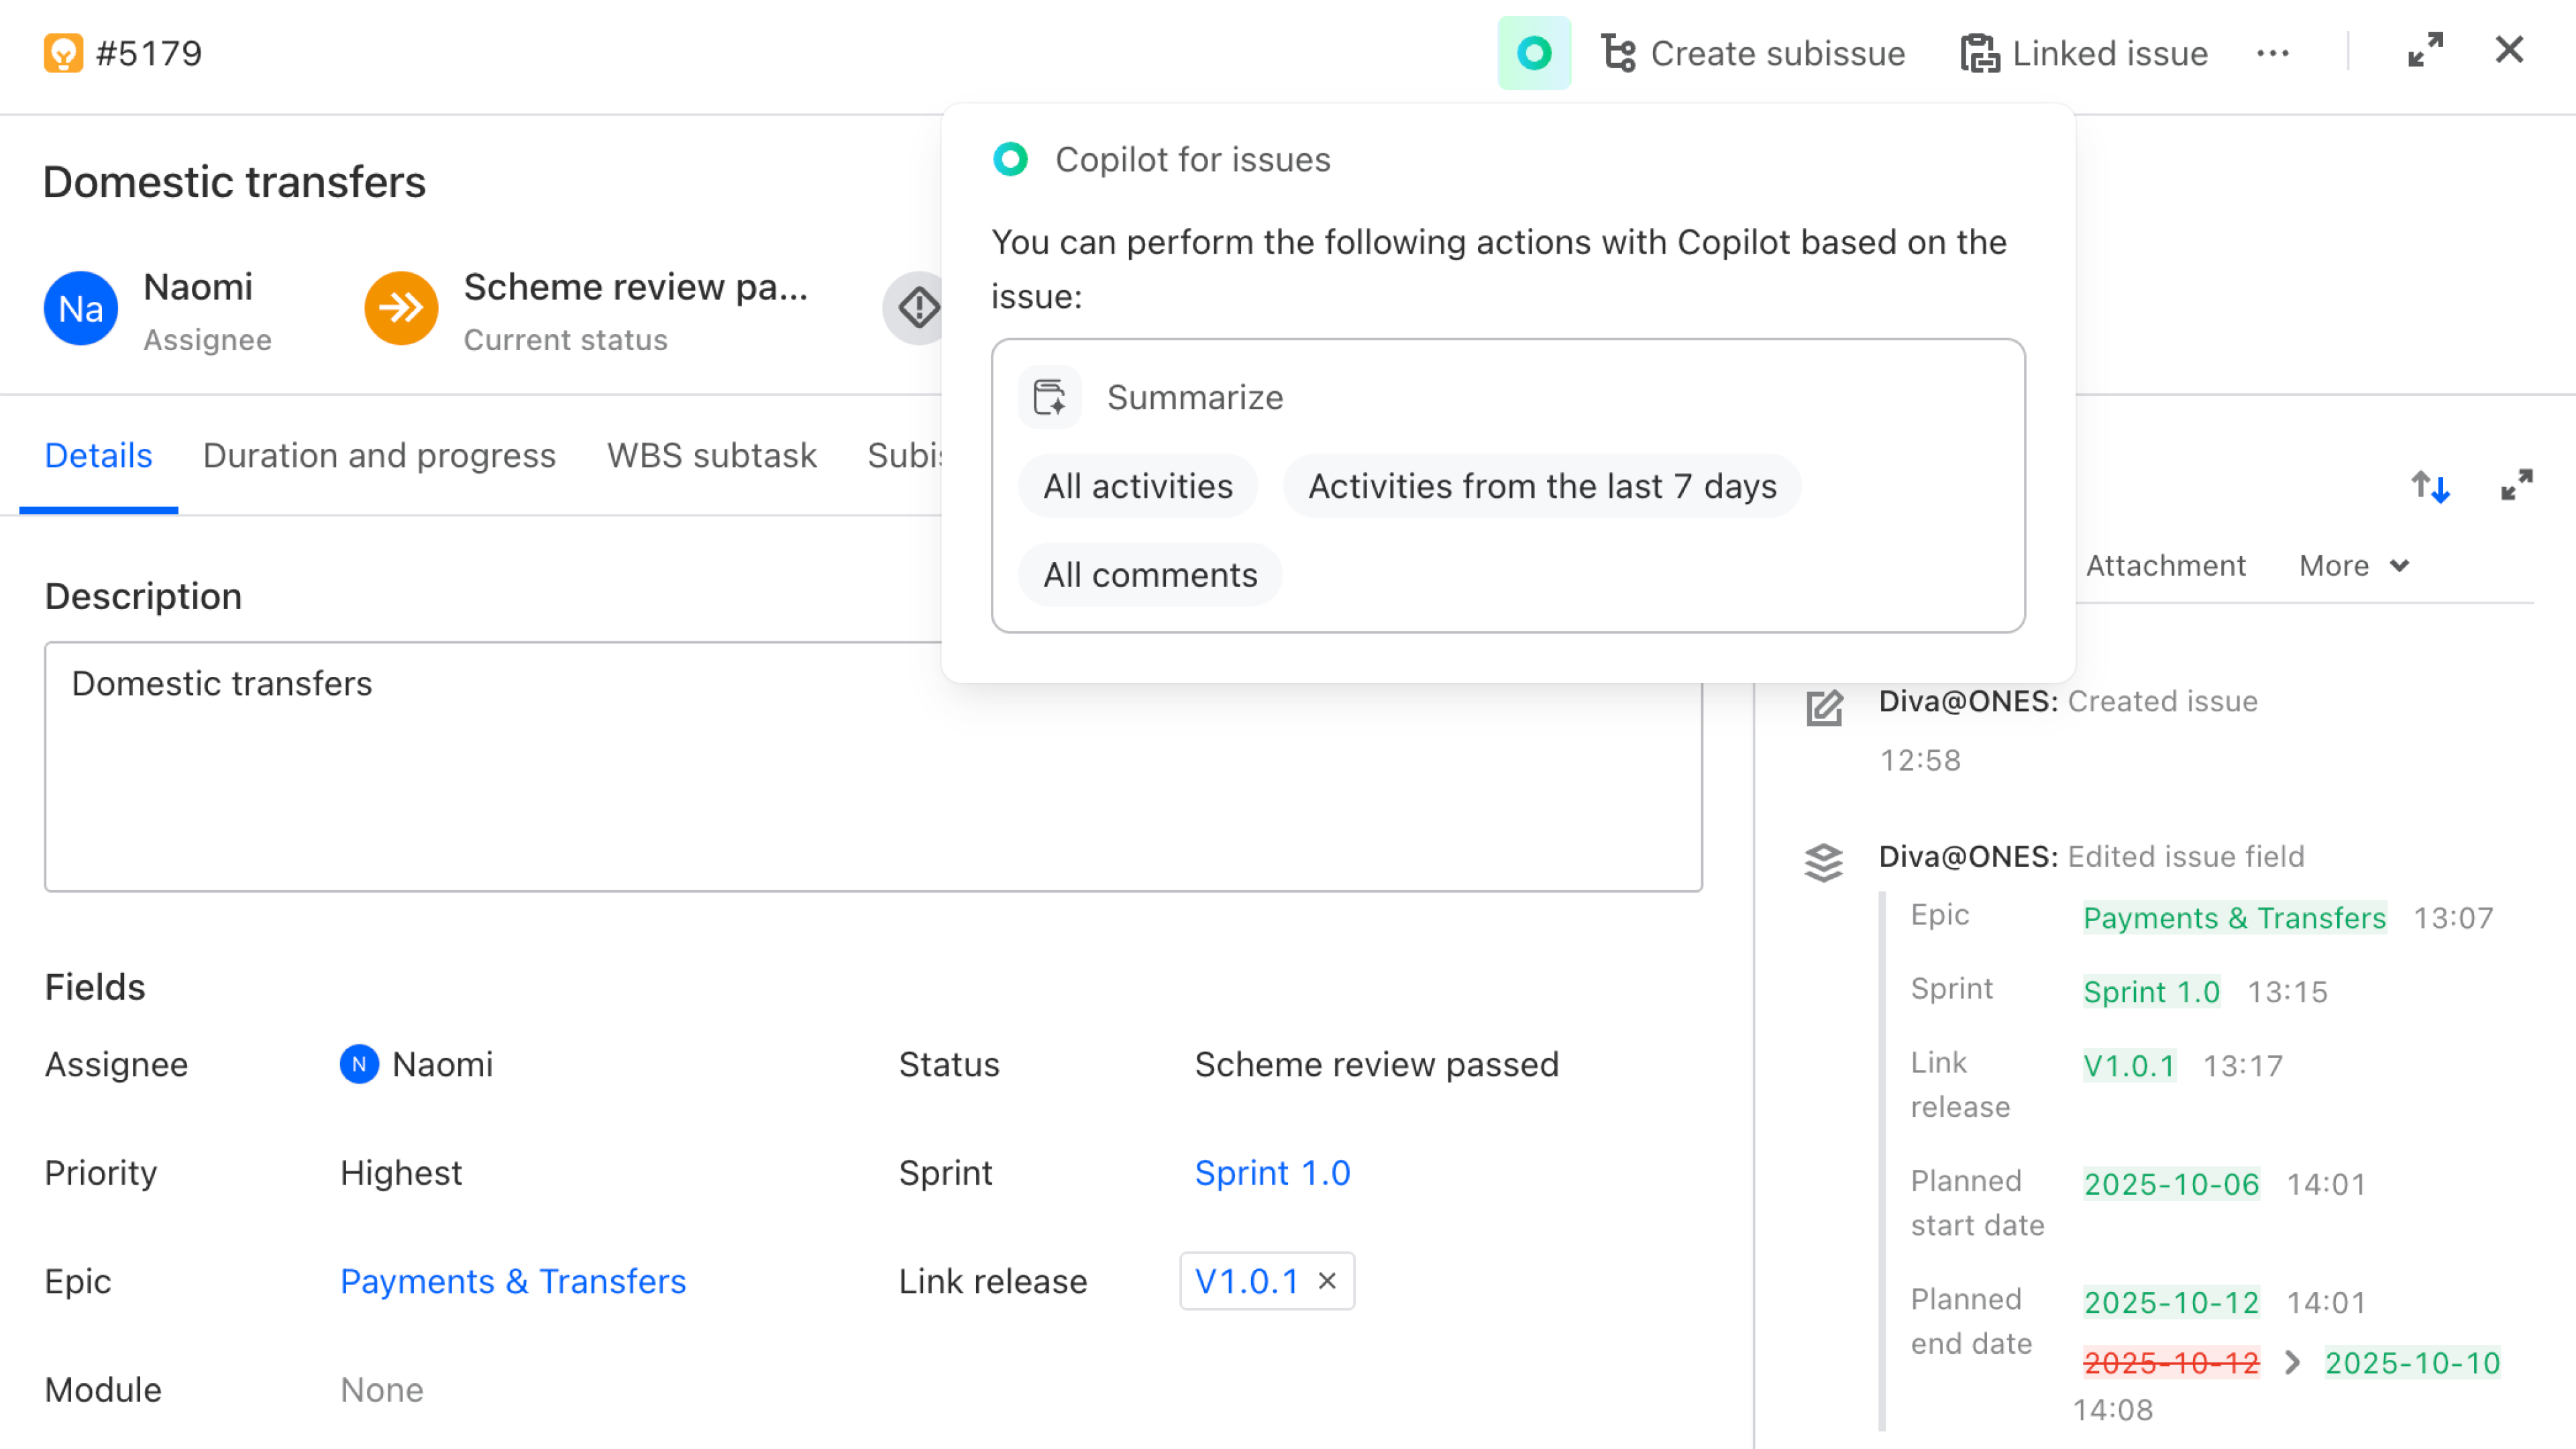Open the More dropdown in activity panel

(2352, 565)
